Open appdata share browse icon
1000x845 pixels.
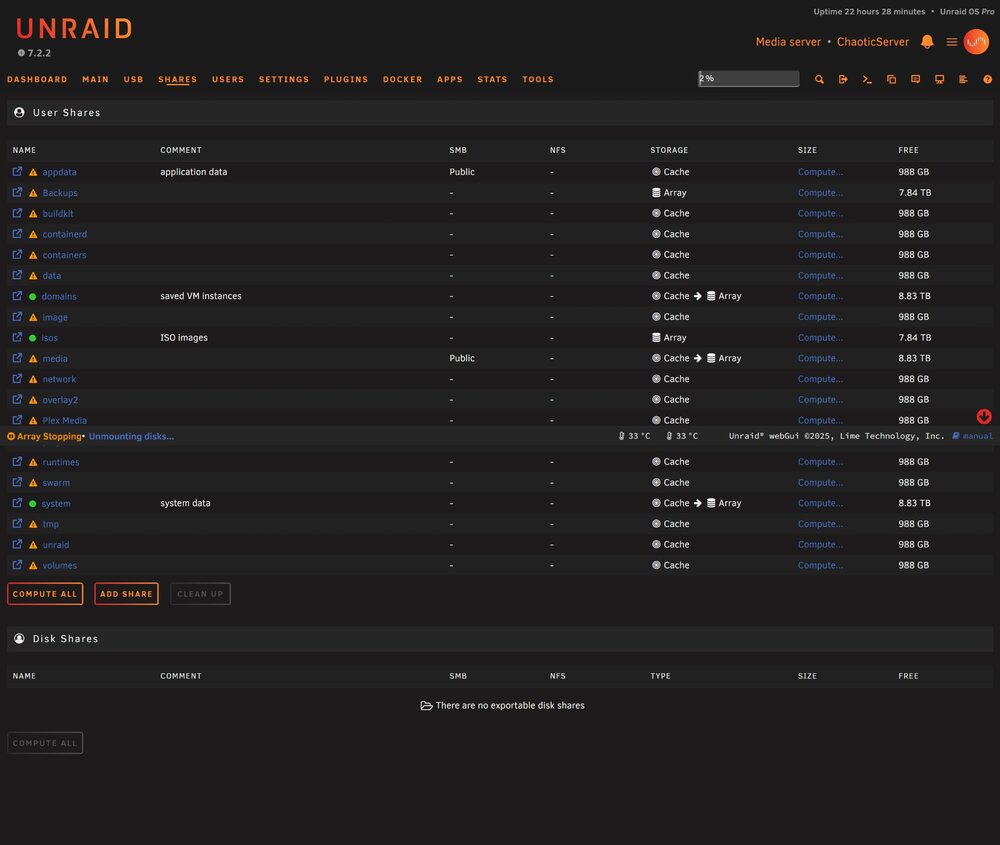pos(17,172)
